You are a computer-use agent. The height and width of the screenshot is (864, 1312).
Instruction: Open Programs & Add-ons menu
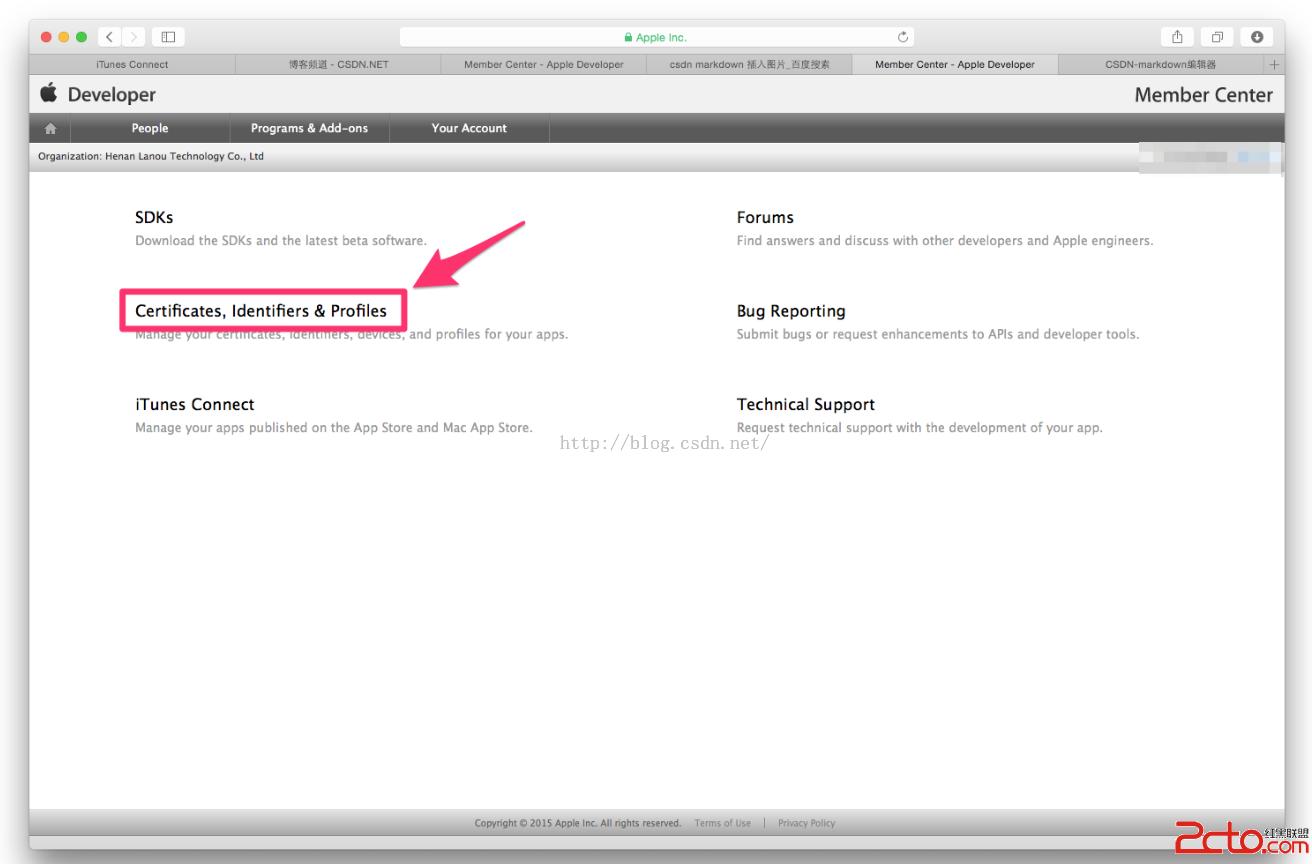(x=309, y=128)
